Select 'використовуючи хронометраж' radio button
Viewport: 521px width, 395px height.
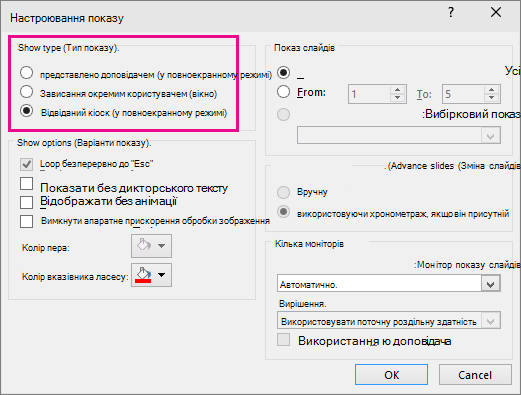tap(283, 212)
